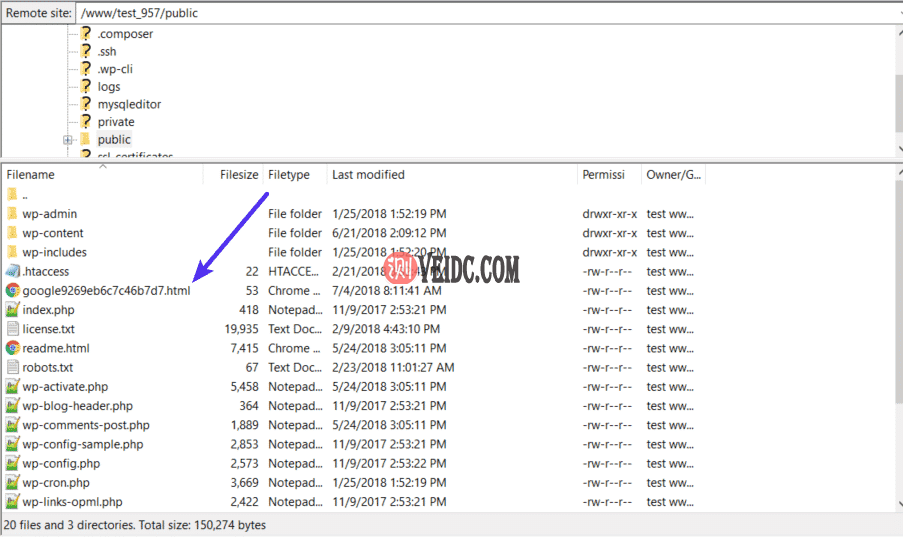Screen dimensions: 903x537
Task: Expand the public folder tree node
Action: coord(67,140)
